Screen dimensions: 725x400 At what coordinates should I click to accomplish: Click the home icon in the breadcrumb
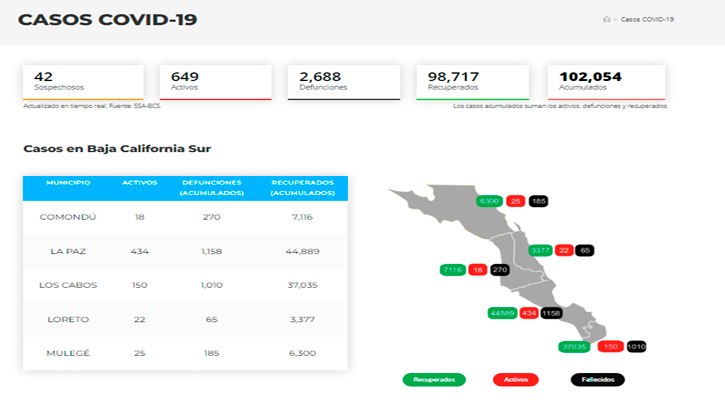coord(606,19)
